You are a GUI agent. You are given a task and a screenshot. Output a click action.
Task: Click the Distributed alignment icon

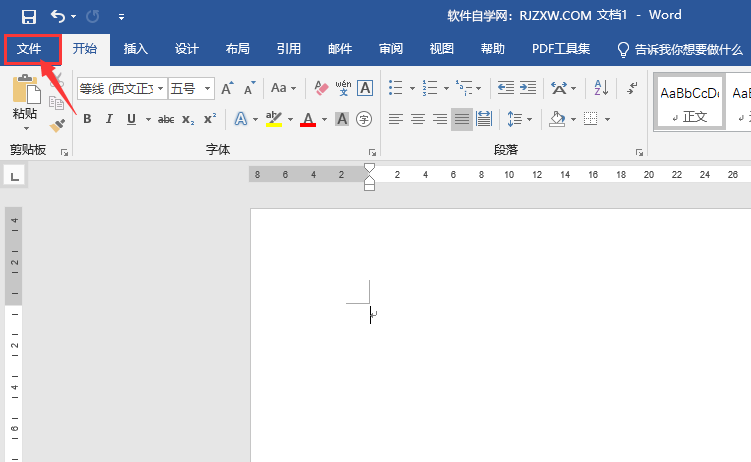pos(484,119)
